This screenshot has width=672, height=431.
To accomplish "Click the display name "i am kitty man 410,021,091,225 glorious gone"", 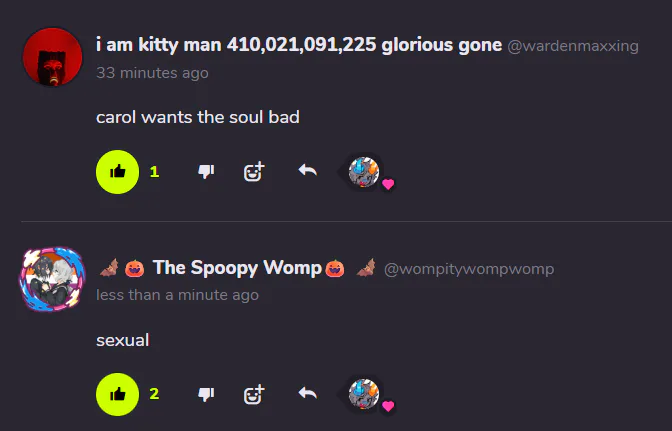I will tap(299, 45).
